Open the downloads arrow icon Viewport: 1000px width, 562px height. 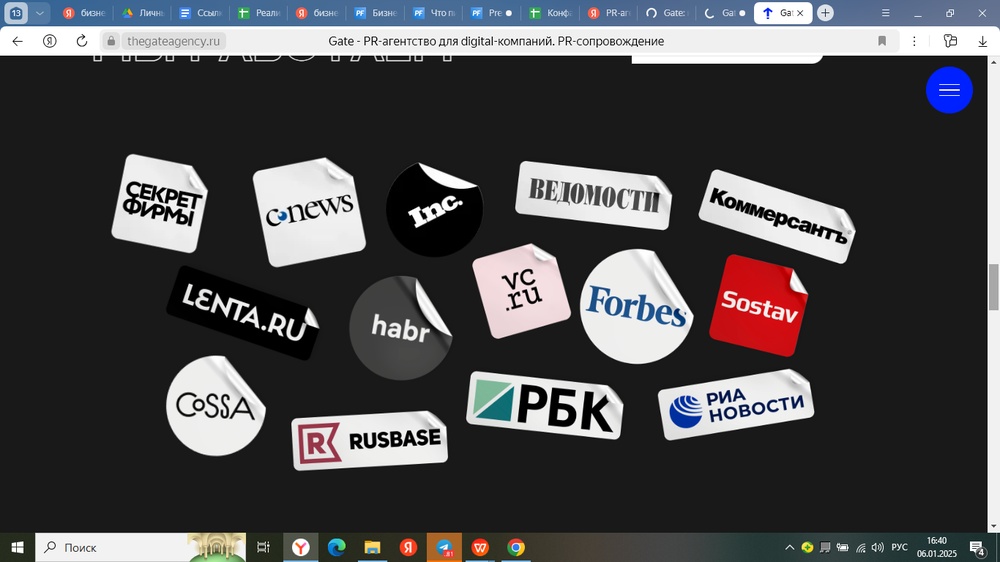[x=982, y=41]
